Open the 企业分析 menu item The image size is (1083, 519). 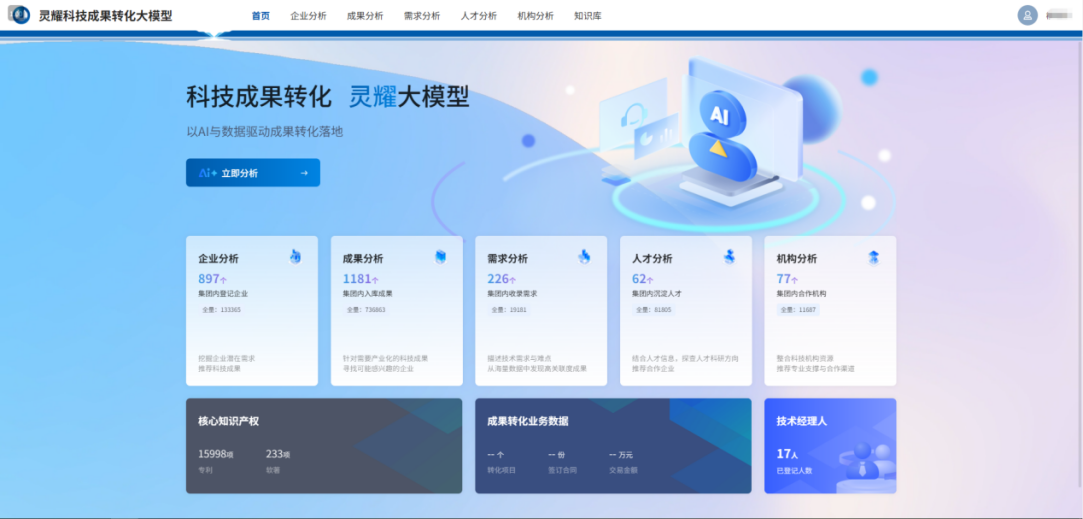(x=308, y=16)
